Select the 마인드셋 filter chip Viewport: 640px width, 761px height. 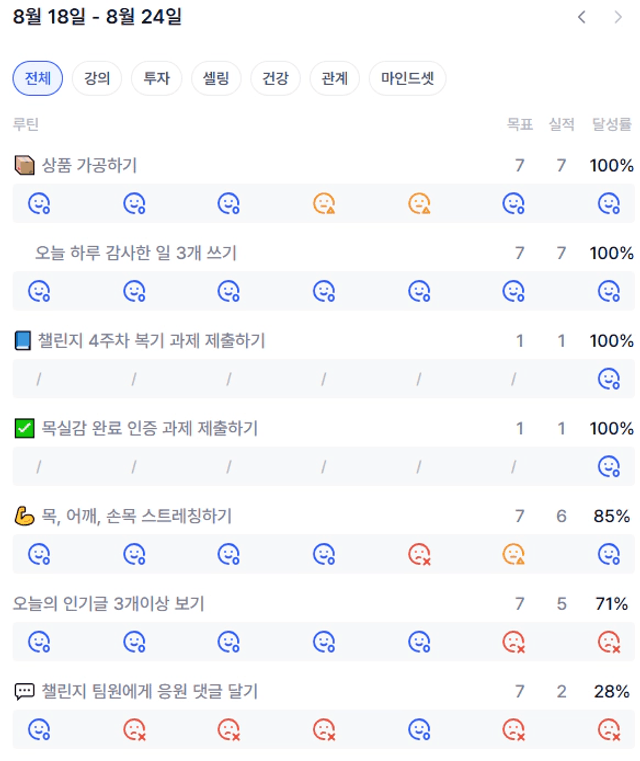tap(407, 78)
